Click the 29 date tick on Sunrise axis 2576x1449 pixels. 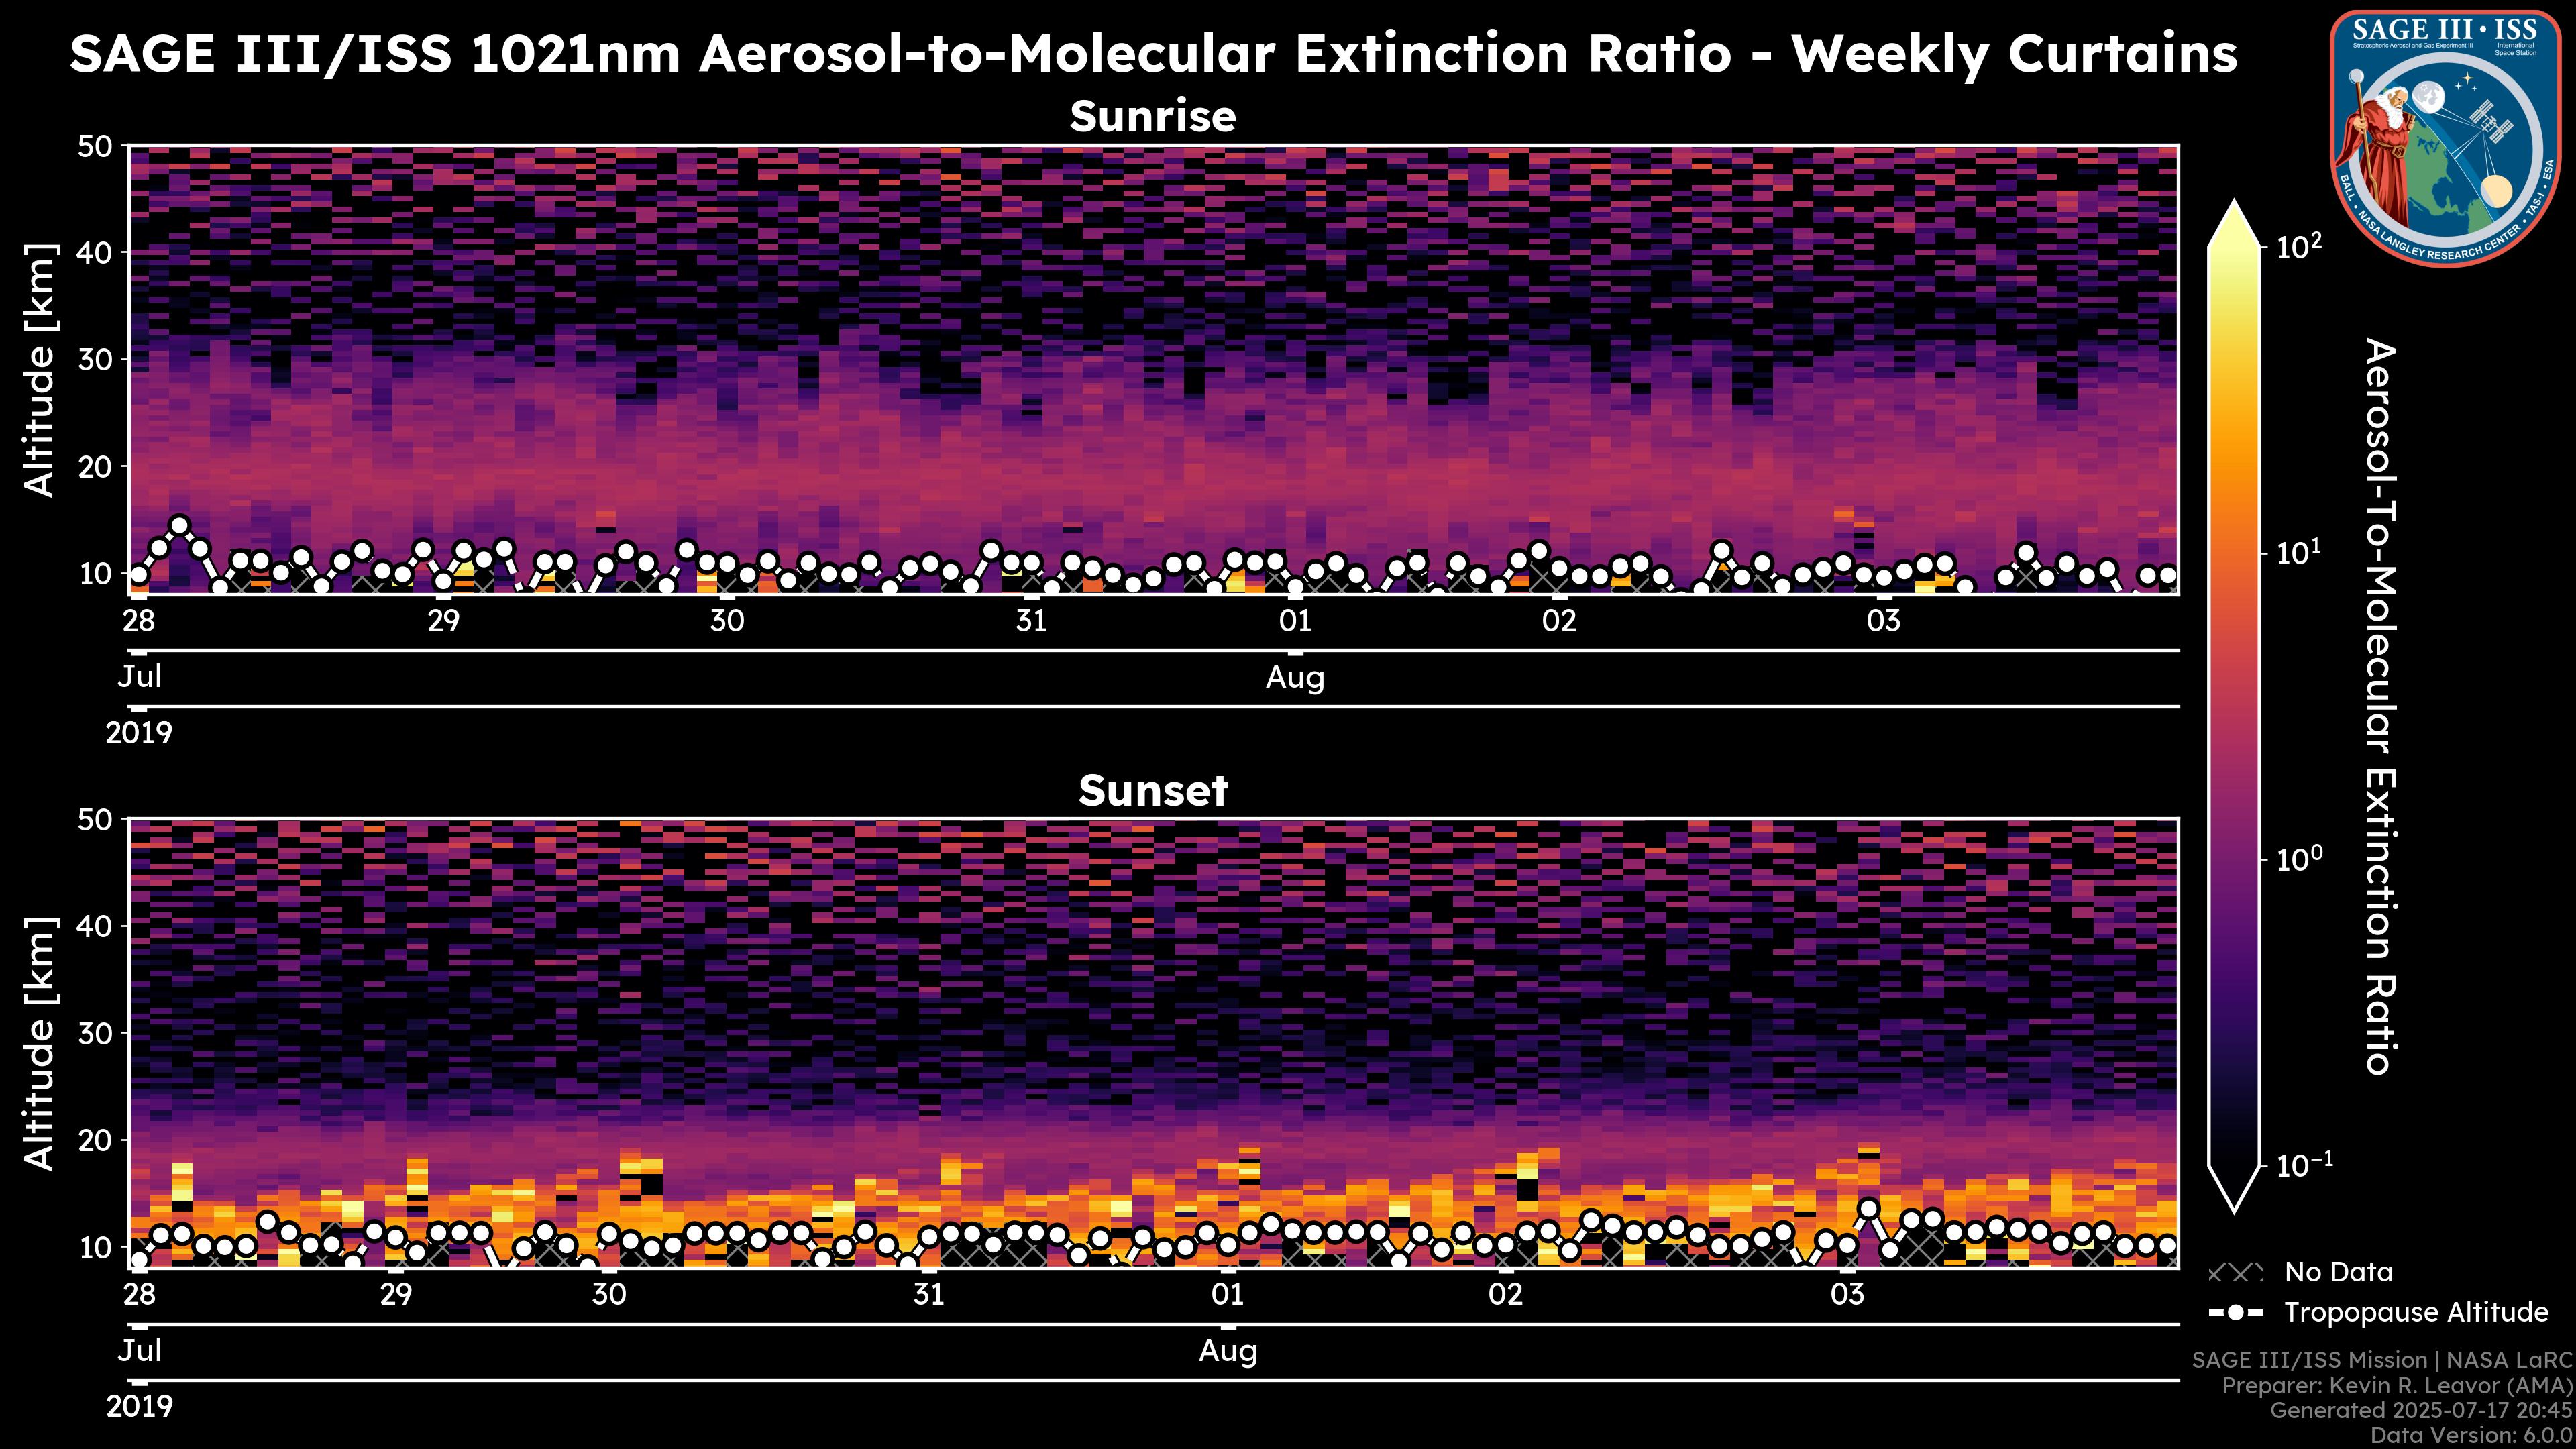[x=444, y=621]
